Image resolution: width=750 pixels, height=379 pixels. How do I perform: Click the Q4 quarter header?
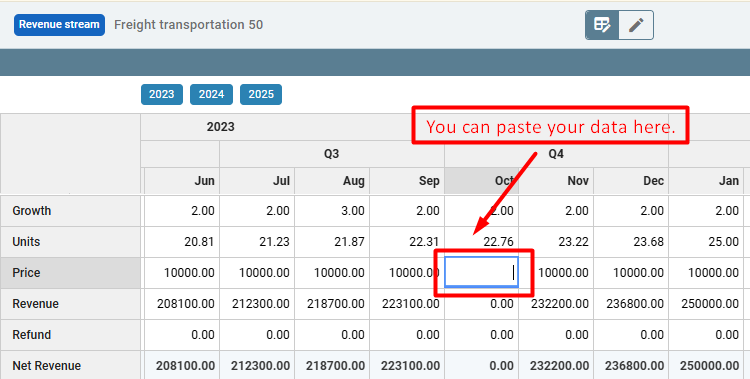pyautogui.click(x=556, y=154)
